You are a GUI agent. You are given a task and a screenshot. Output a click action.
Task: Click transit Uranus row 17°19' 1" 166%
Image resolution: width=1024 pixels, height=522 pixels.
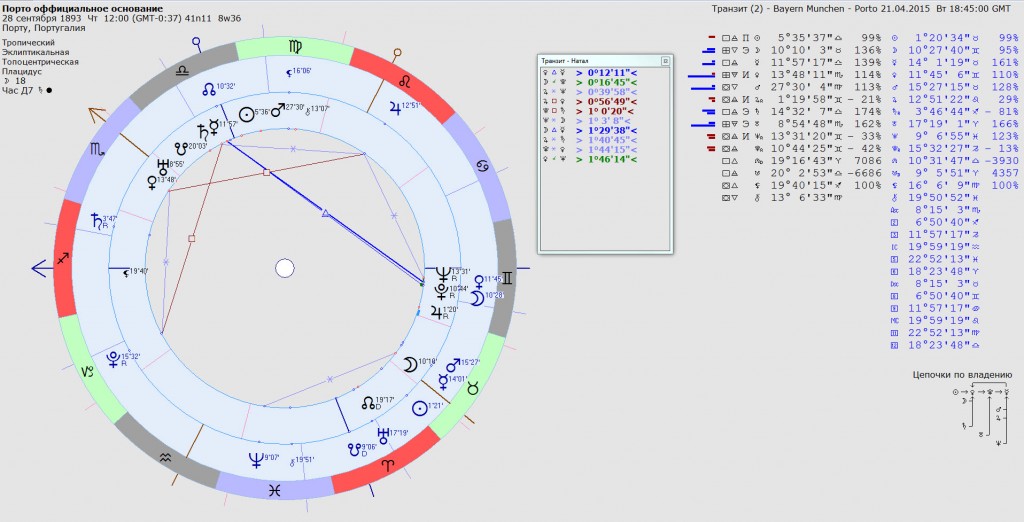pos(955,123)
